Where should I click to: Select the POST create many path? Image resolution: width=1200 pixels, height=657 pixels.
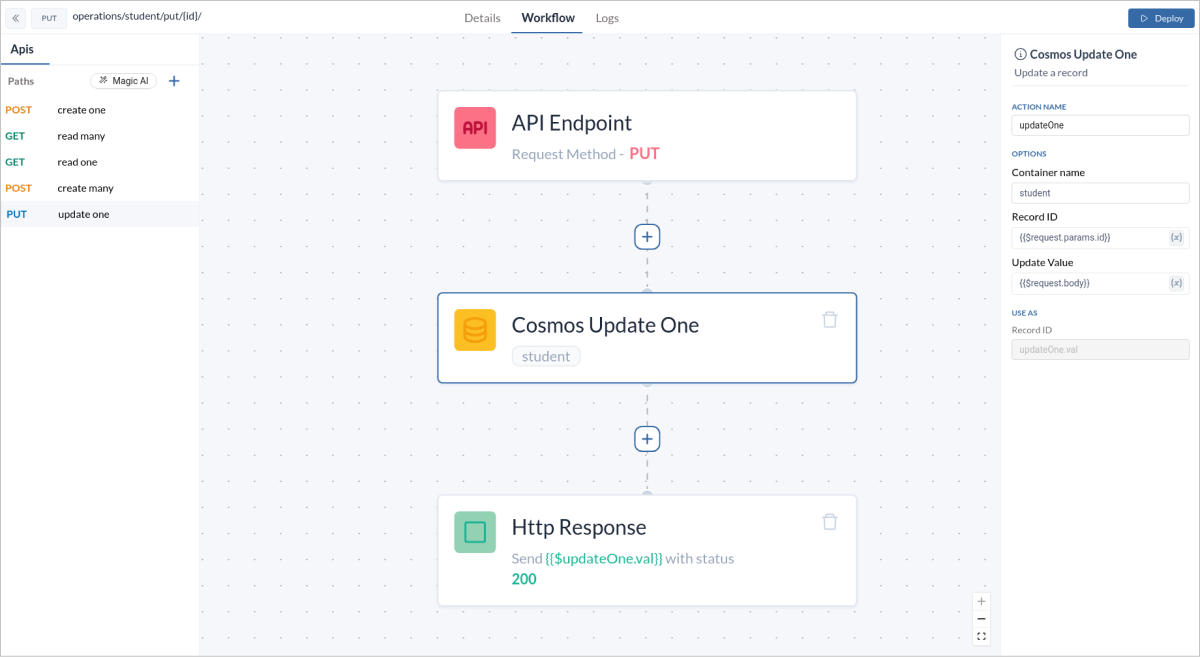coord(100,188)
